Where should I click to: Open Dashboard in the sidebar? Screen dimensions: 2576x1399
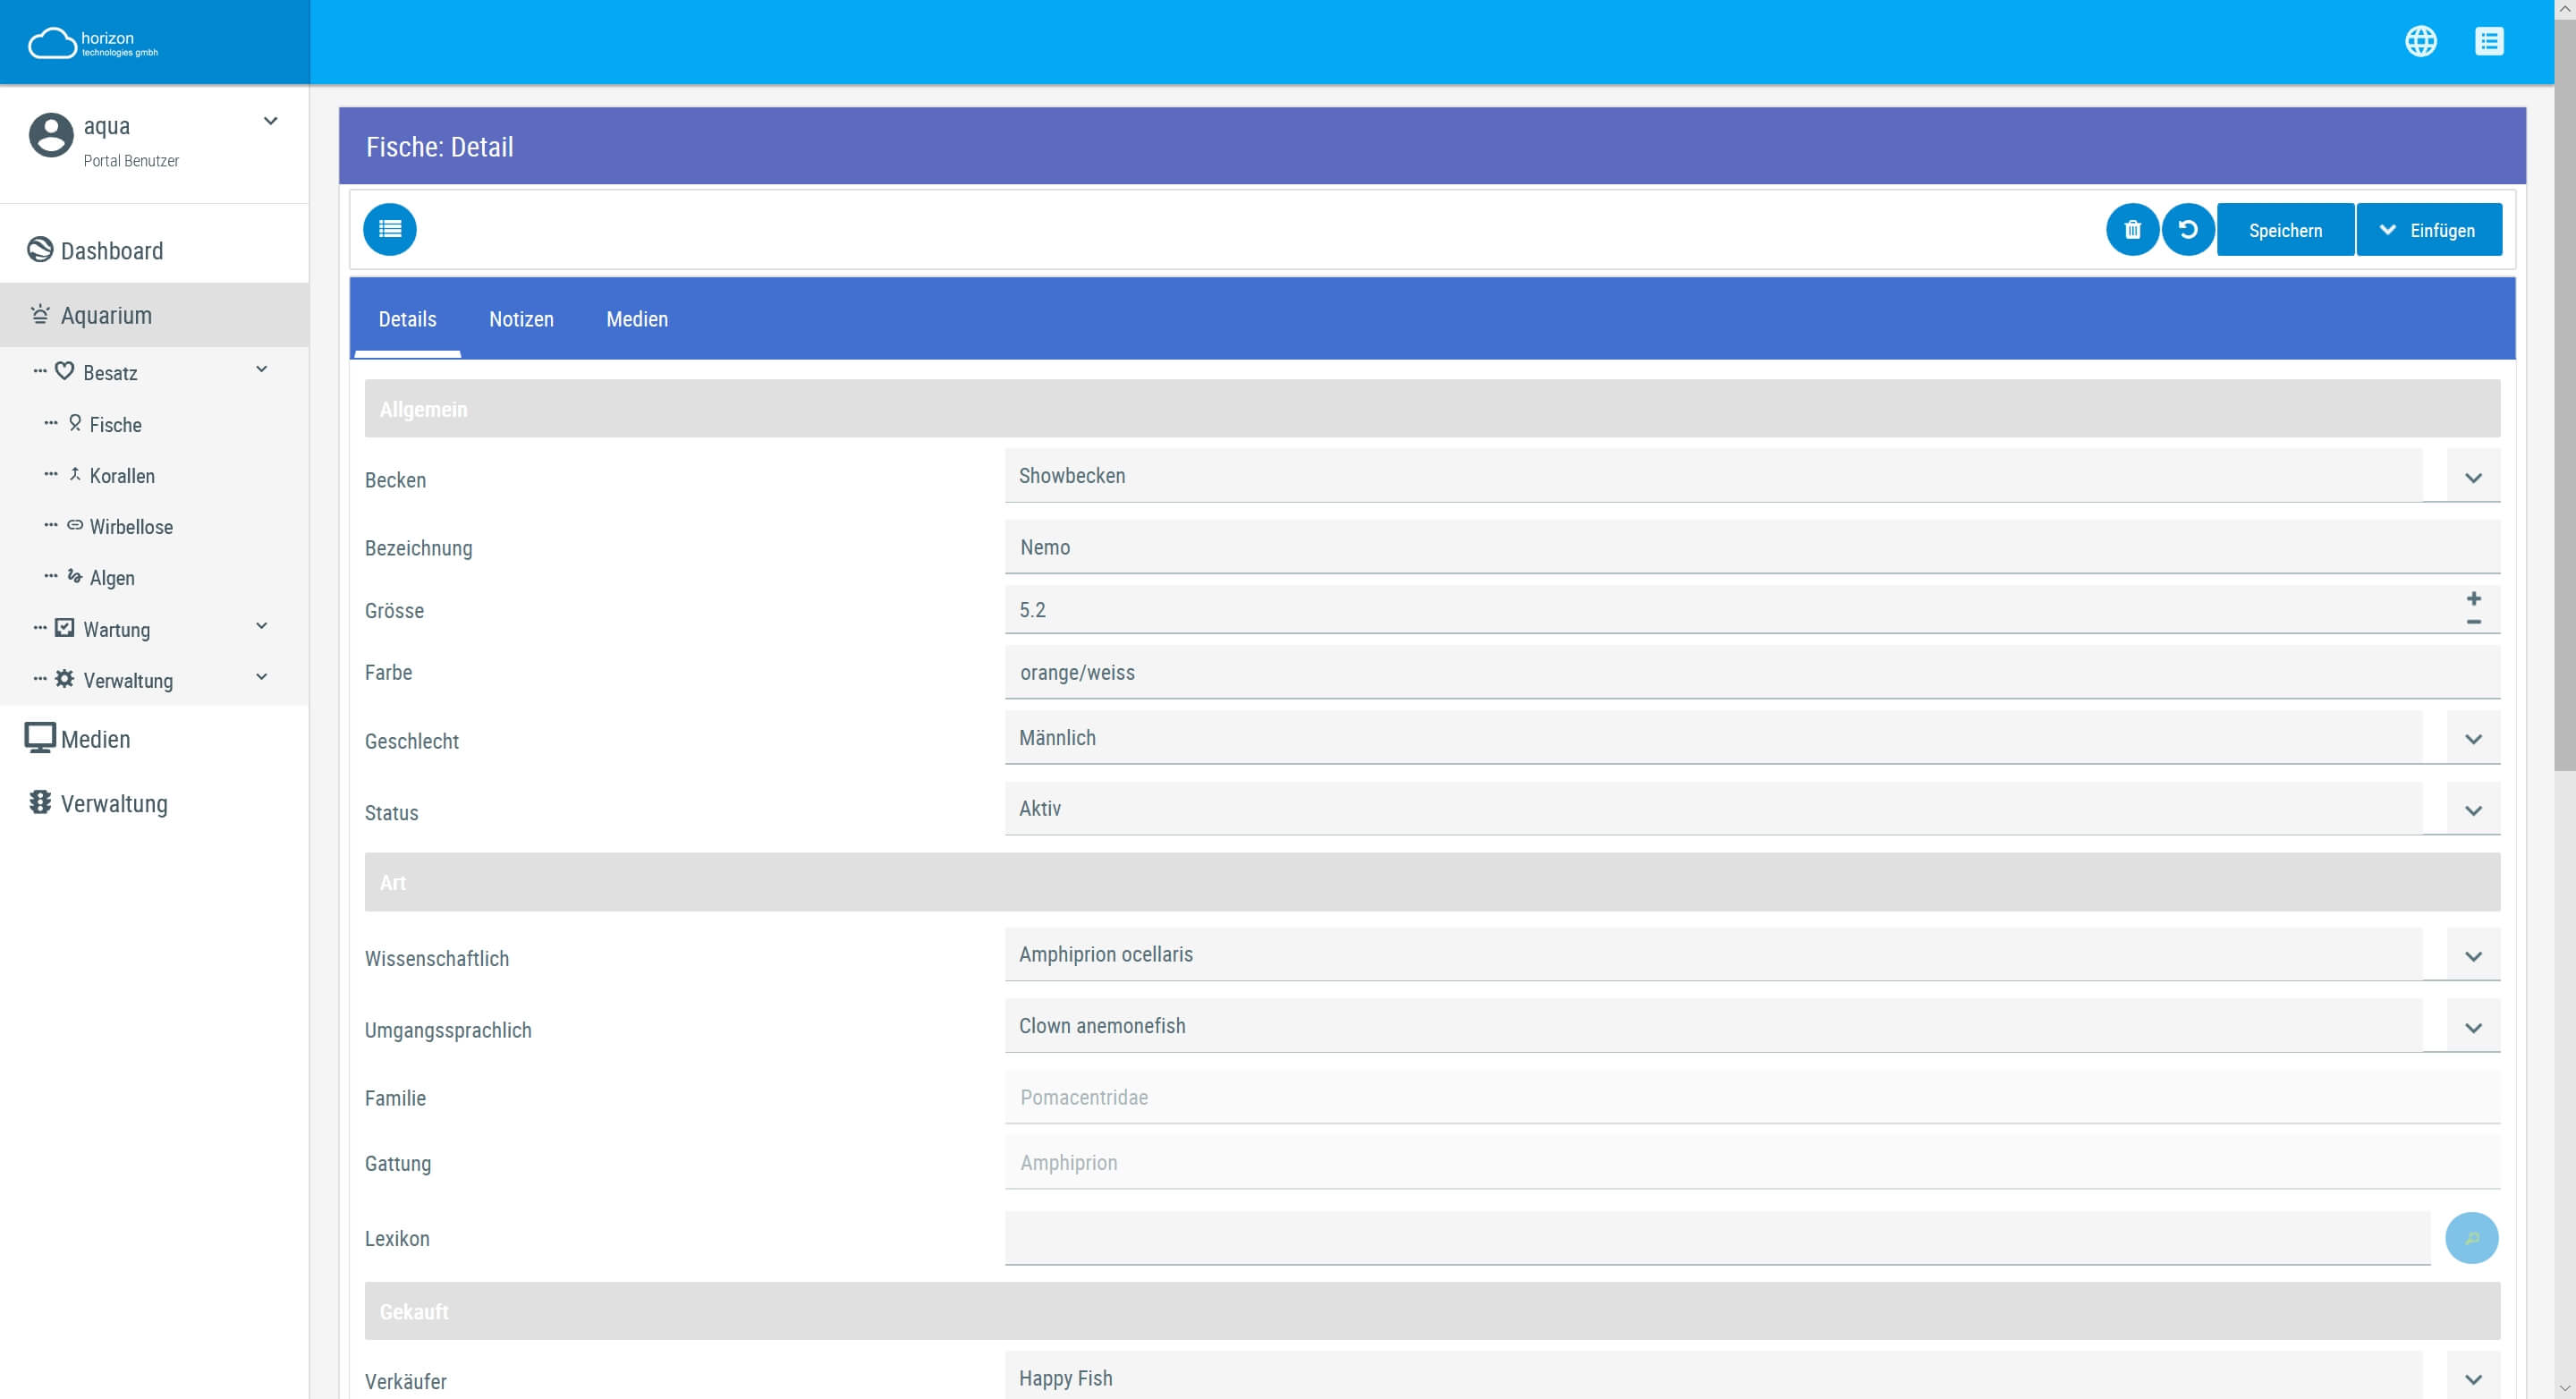111,251
